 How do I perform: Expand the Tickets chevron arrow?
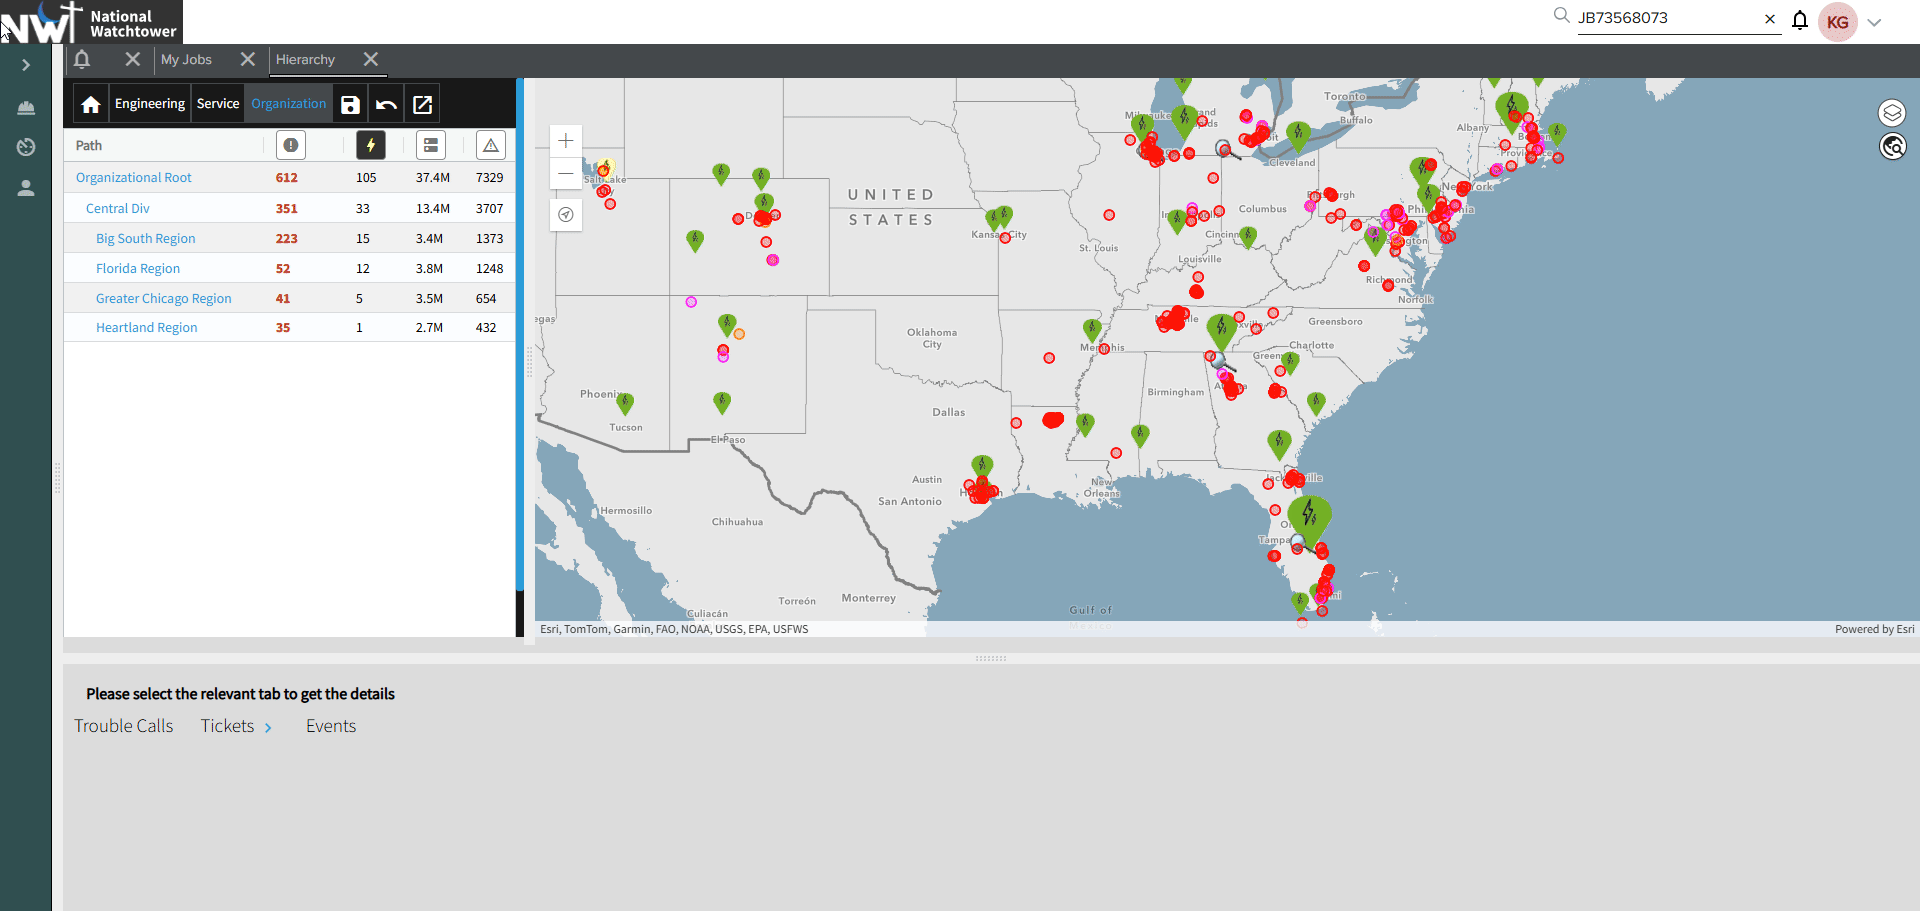click(268, 728)
